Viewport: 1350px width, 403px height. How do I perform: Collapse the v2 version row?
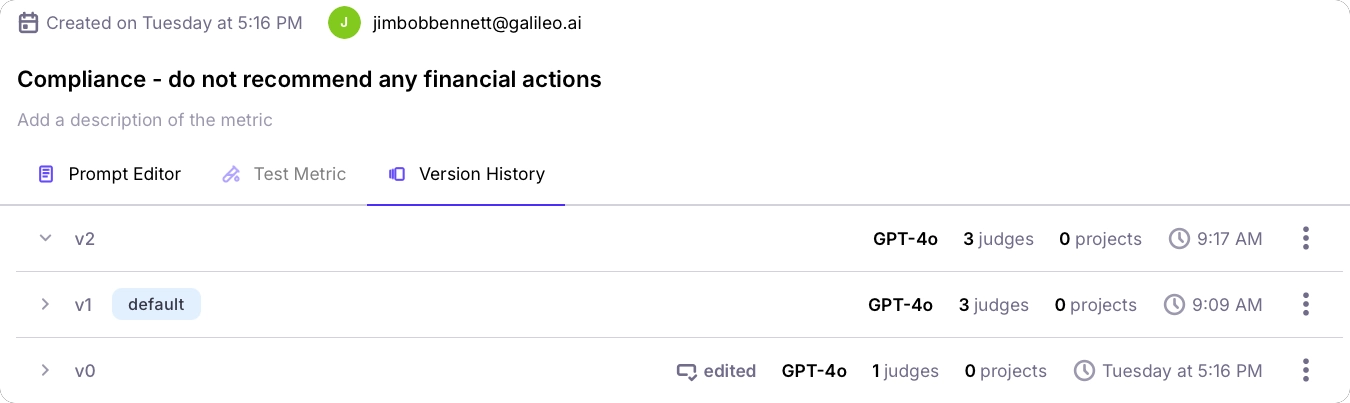click(45, 238)
